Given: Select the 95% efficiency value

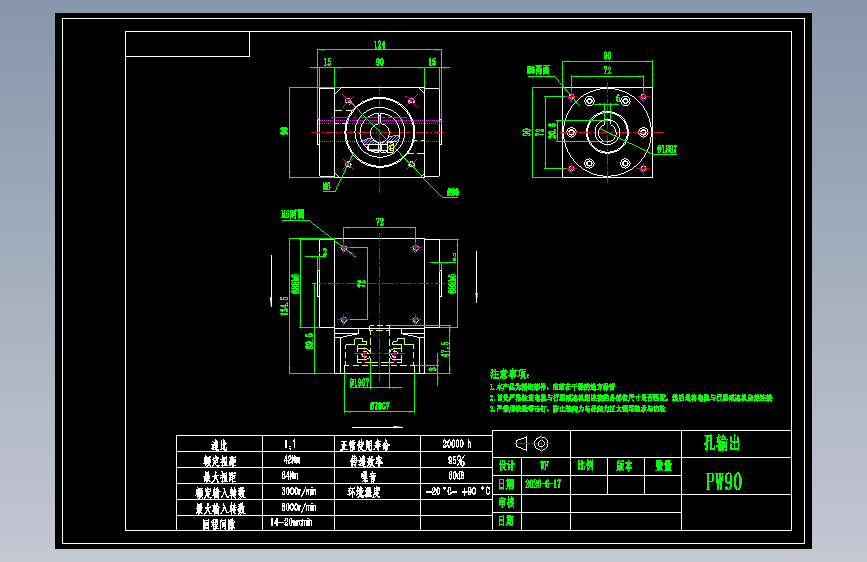Looking at the screenshot, I should tap(456, 460).
